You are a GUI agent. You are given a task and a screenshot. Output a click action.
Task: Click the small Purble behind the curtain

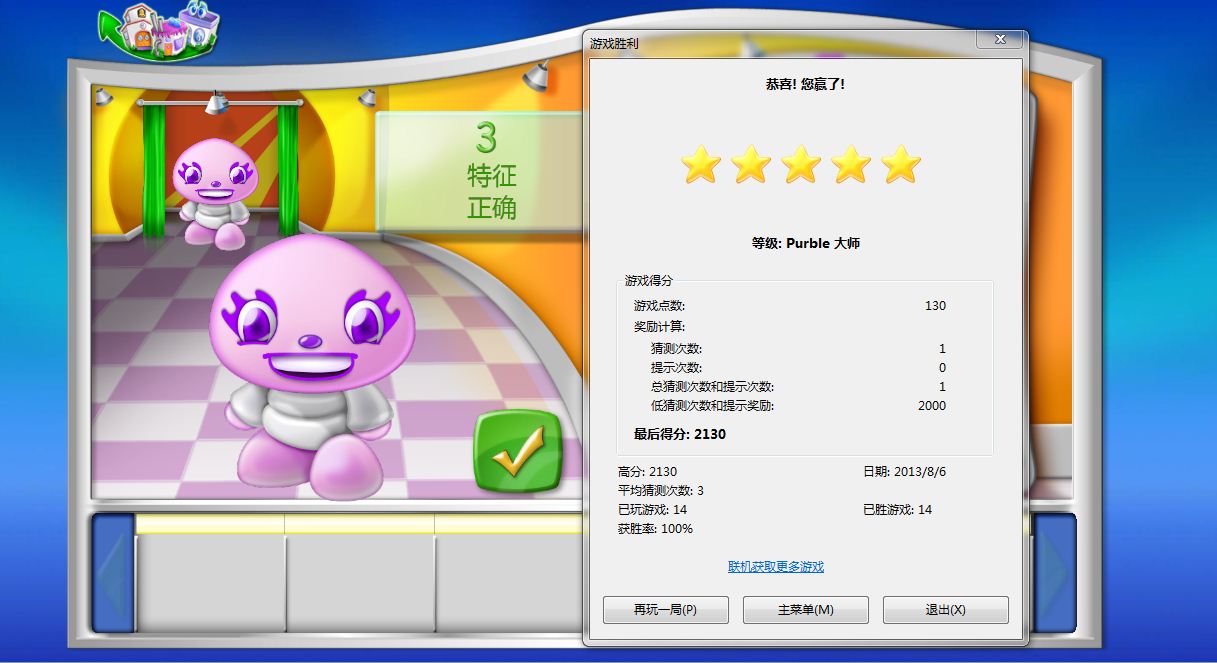click(x=214, y=193)
